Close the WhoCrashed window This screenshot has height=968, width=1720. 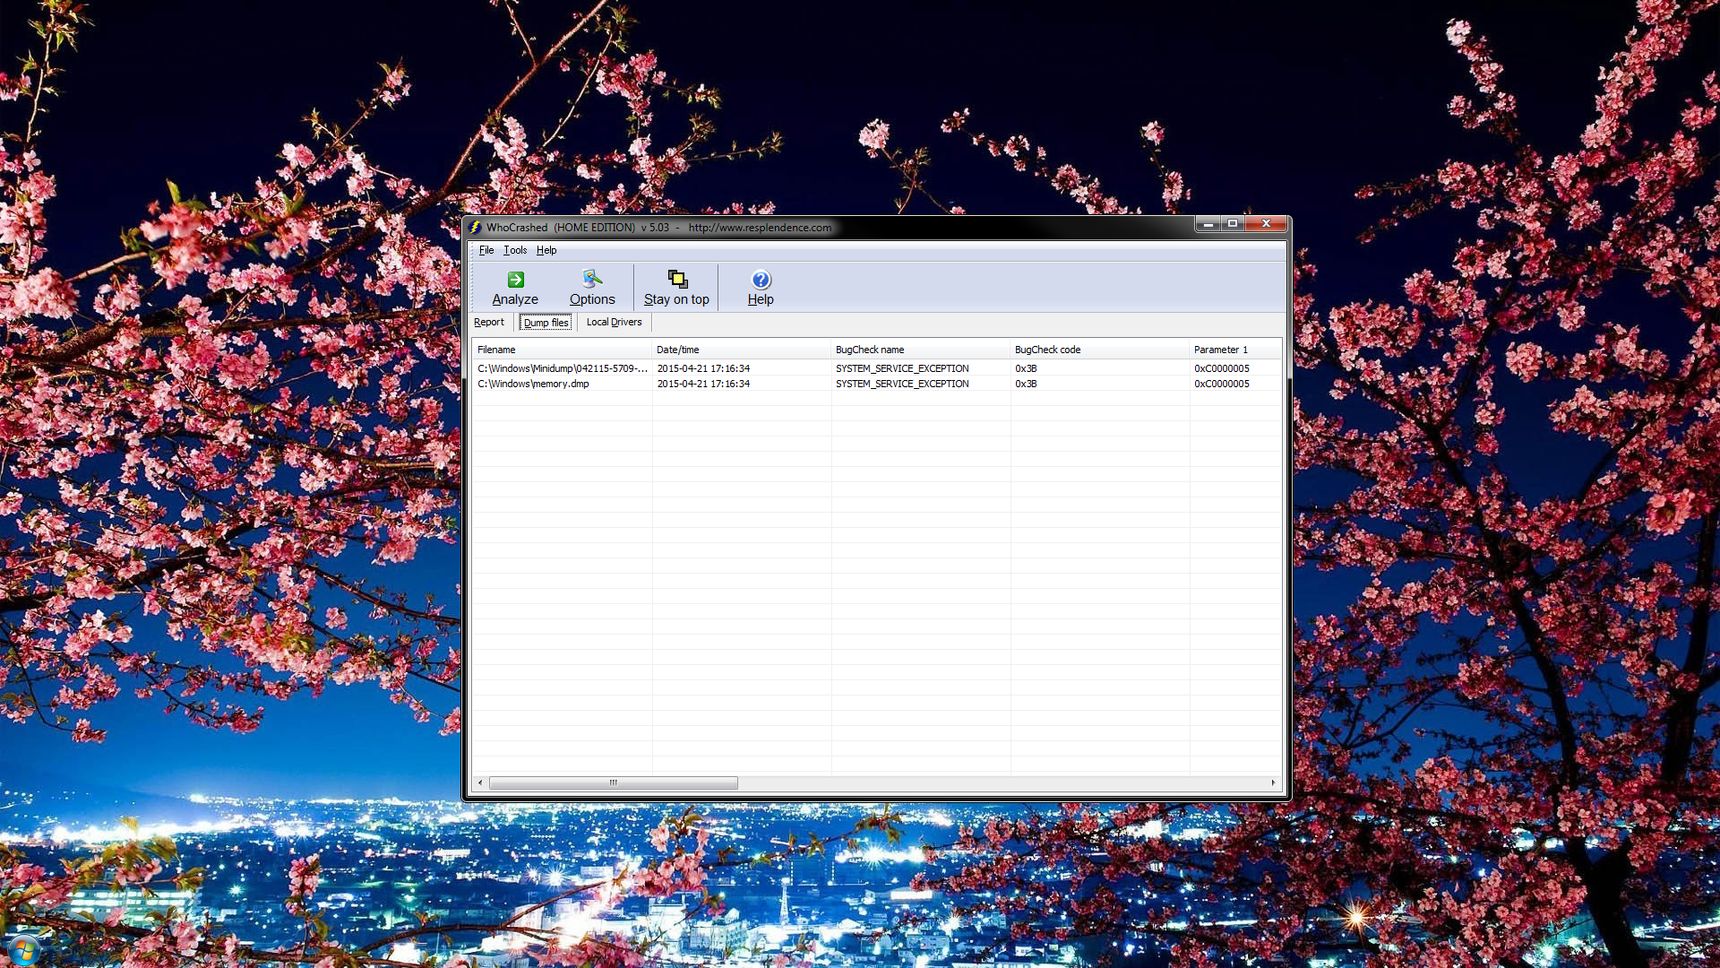pyautogui.click(x=1266, y=224)
